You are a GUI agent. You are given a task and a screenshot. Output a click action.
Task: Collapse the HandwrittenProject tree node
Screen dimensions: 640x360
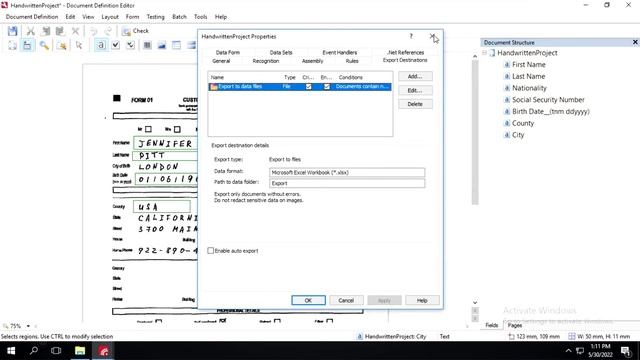click(484, 53)
